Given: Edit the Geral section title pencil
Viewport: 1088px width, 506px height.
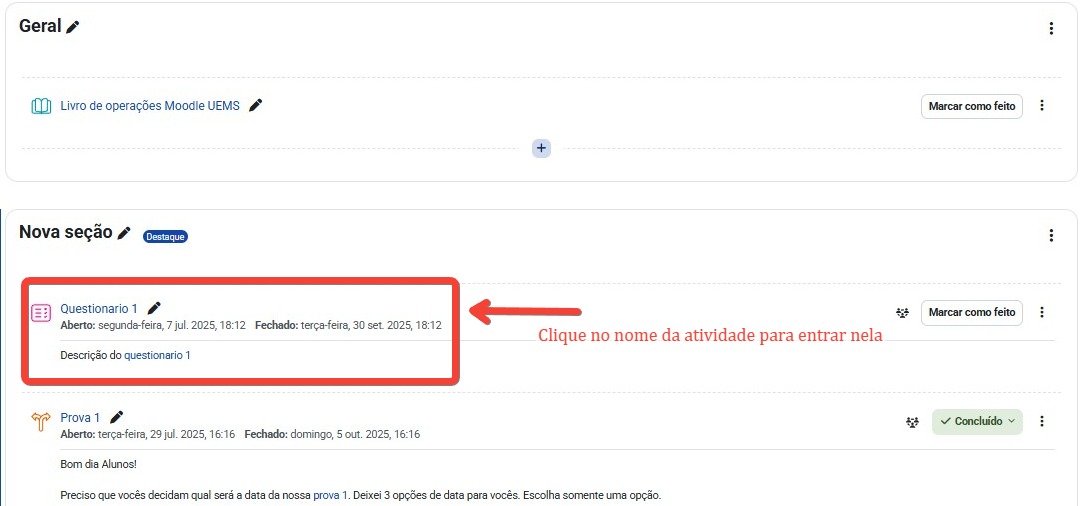Looking at the screenshot, I should pos(73,27).
